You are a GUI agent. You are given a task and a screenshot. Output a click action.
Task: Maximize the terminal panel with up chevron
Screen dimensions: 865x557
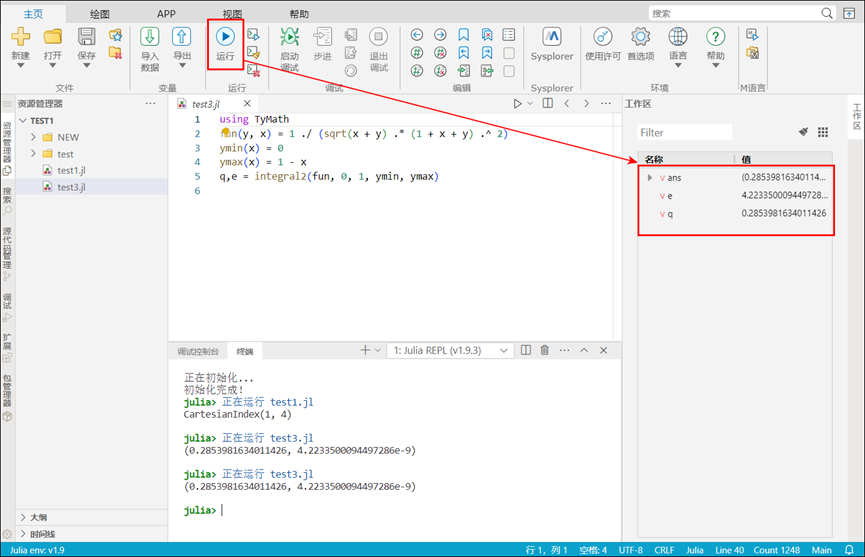pyautogui.click(x=584, y=350)
